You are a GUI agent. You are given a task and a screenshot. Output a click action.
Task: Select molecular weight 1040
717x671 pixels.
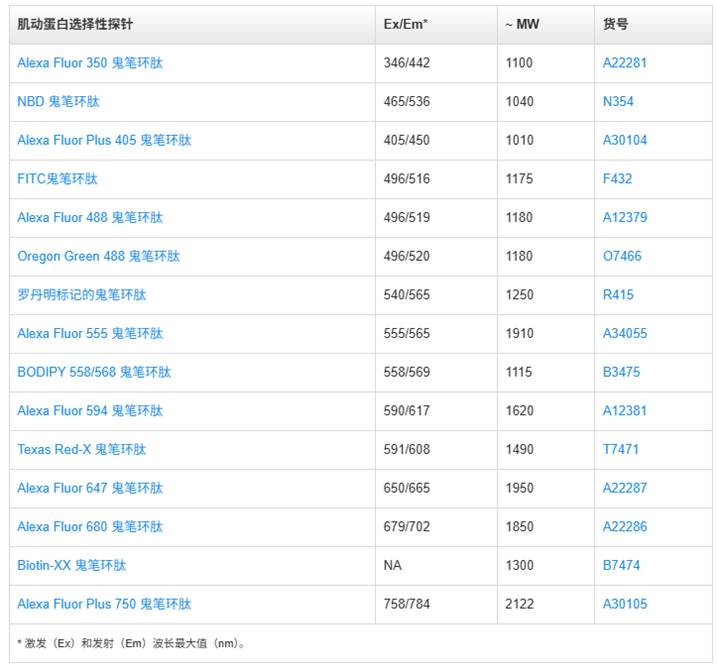(519, 101)
